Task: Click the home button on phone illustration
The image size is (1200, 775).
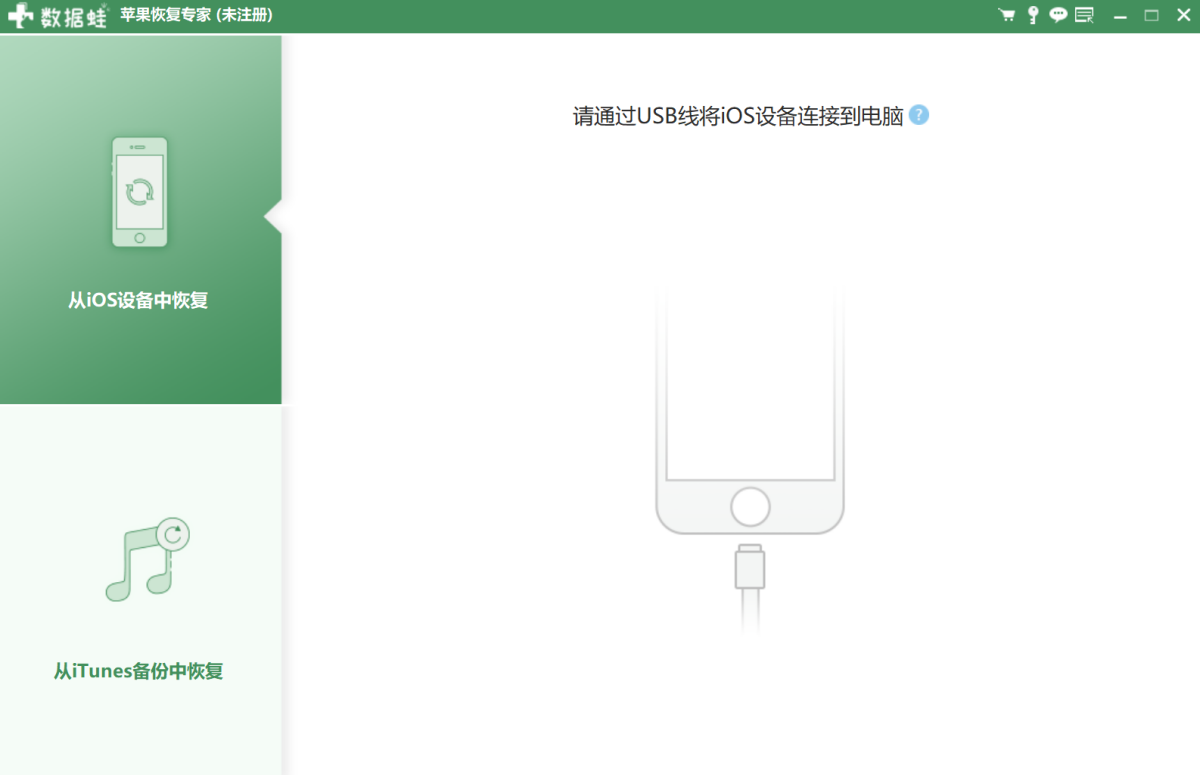Action: (x=750, y=507)
